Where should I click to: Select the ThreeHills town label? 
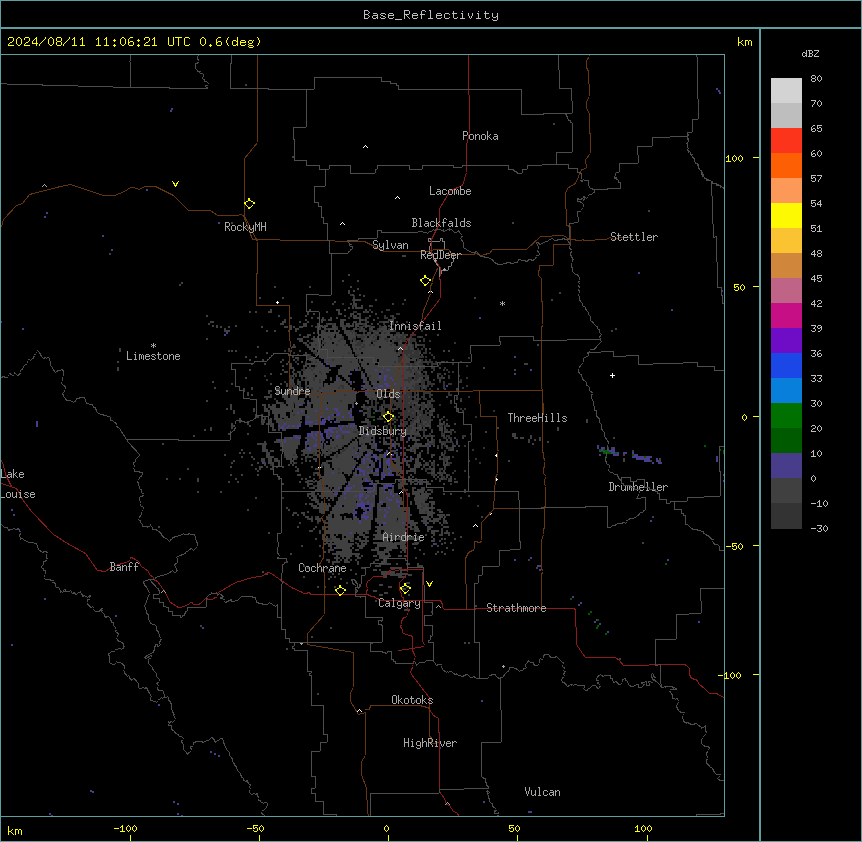pyautogui.click(x=537, y=418)
